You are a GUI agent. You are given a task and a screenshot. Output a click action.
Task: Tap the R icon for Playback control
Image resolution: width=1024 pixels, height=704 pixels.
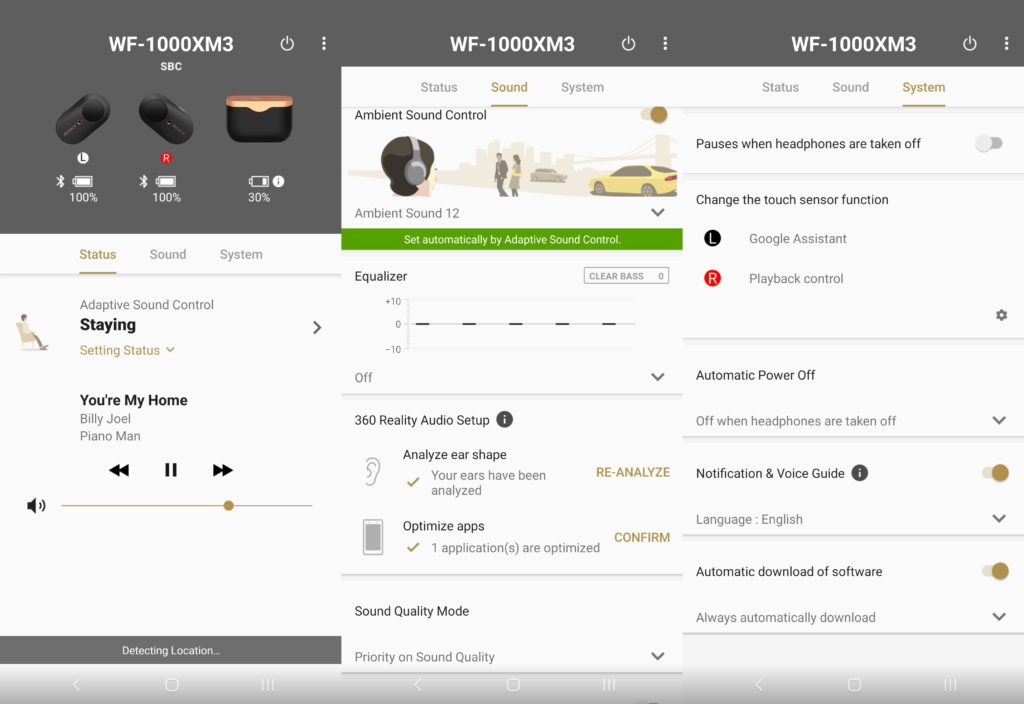712,278
